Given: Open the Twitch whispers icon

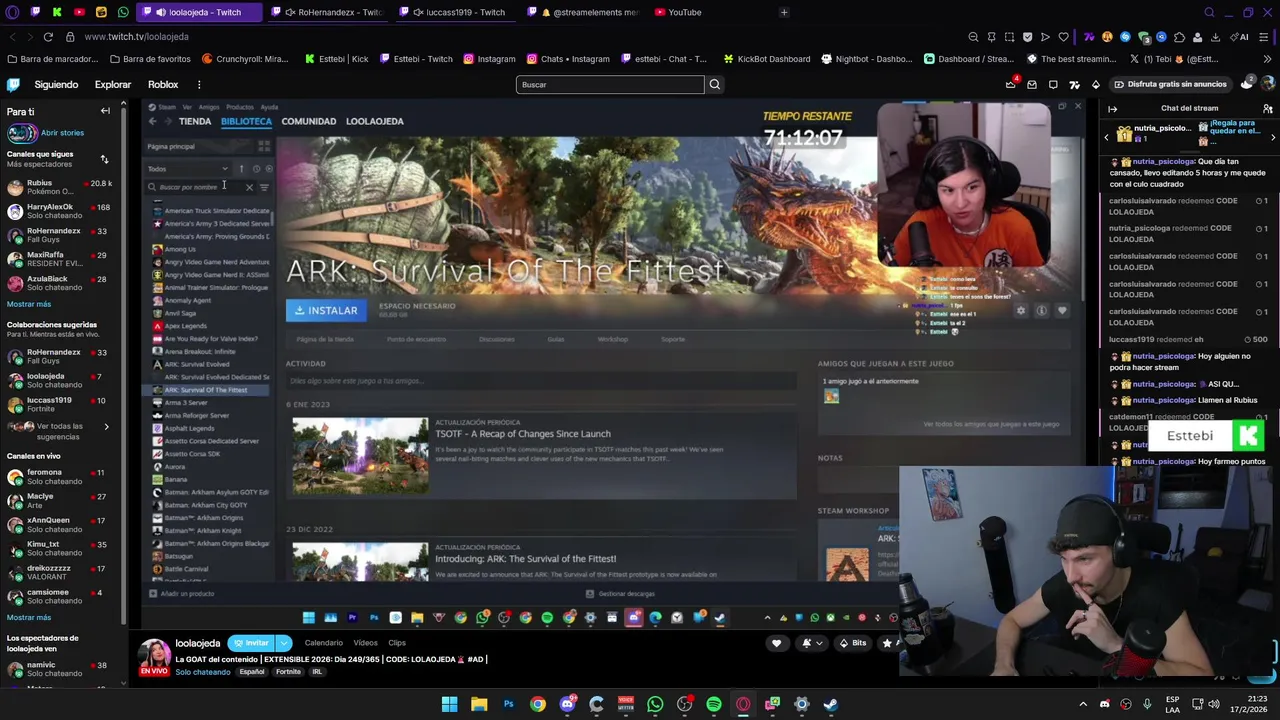Looking at the screenshot, I should [1053, 85].
